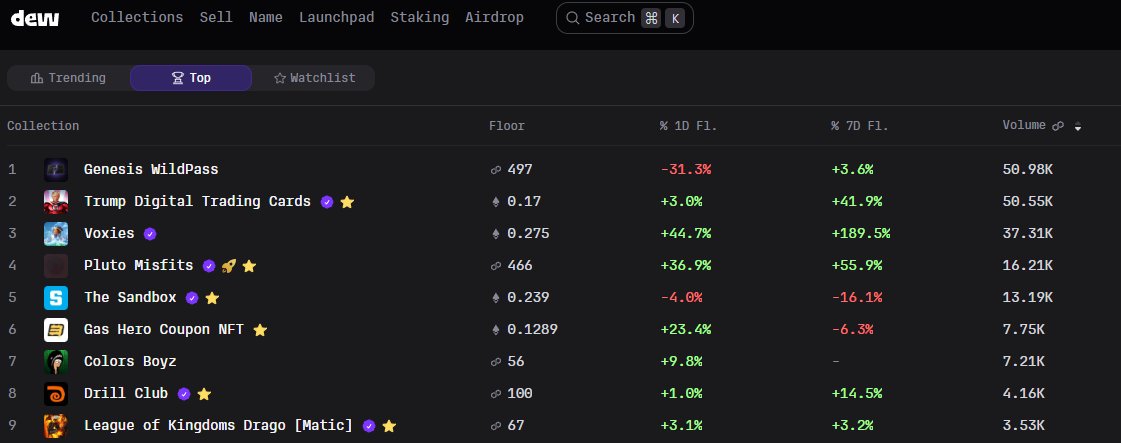
Task: Click the Voxies thumbnail image
Action: point(56,234)
